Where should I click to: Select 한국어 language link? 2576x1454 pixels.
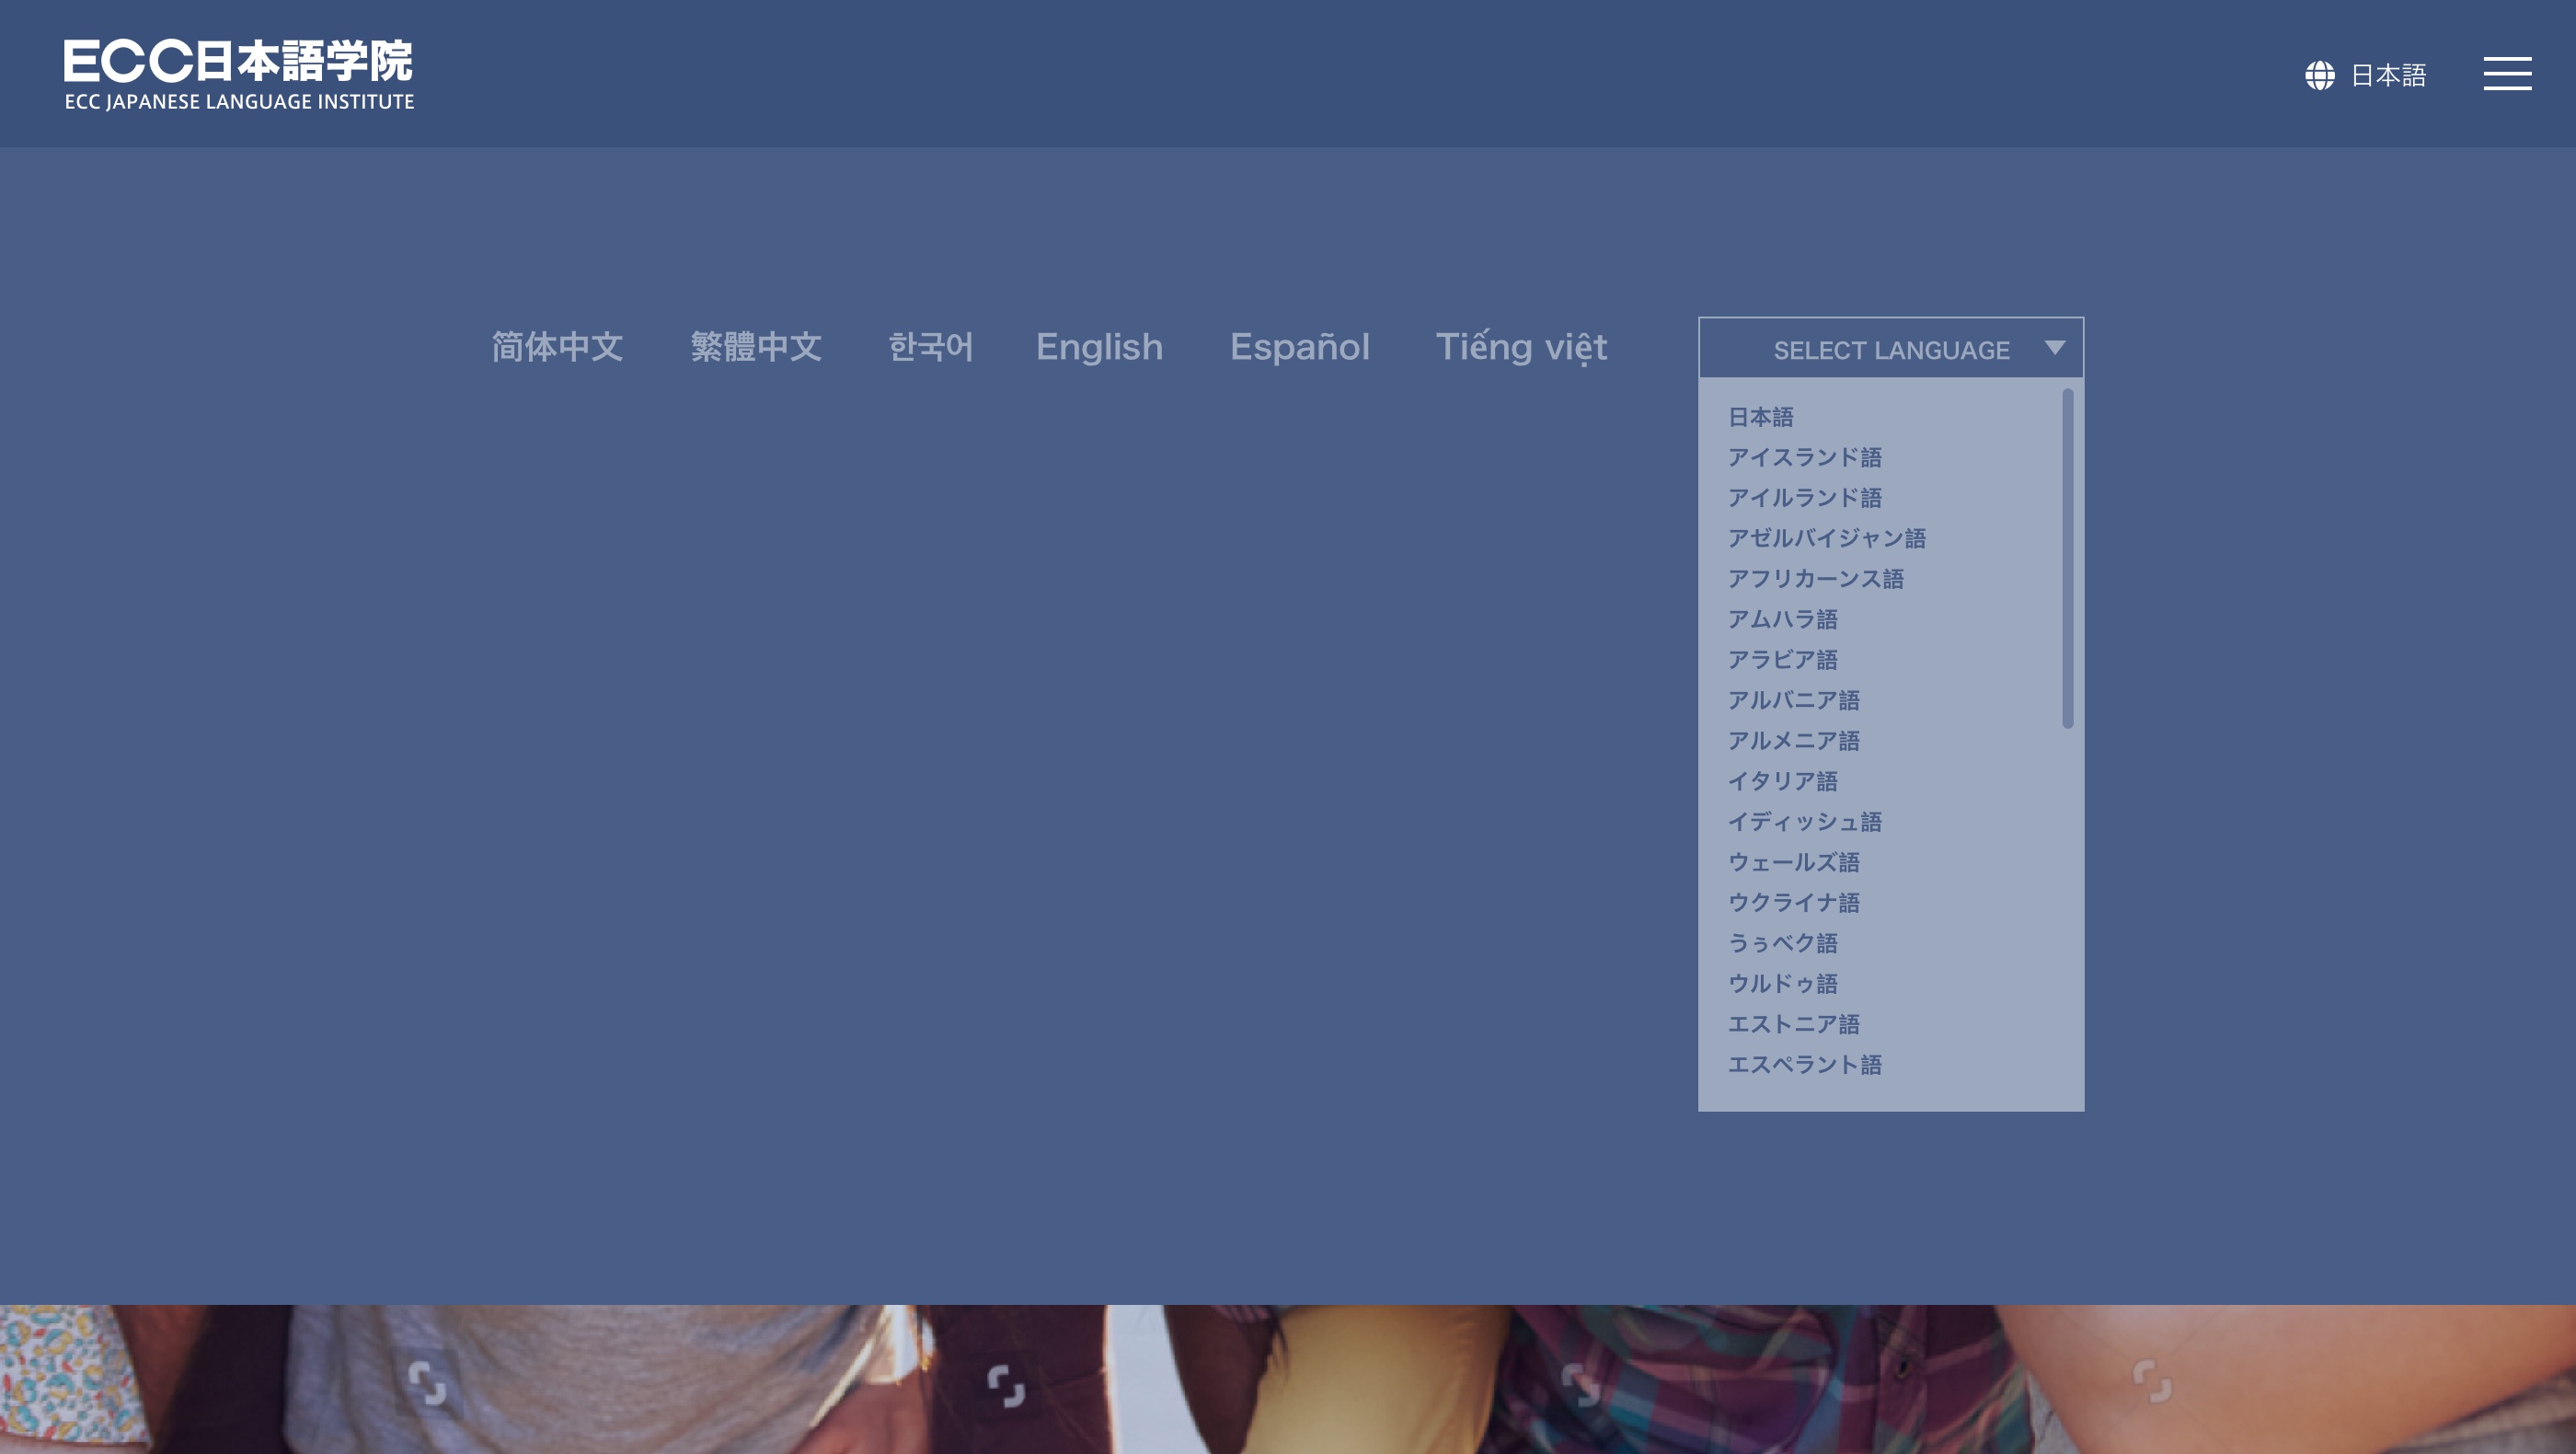coord(930,347)
